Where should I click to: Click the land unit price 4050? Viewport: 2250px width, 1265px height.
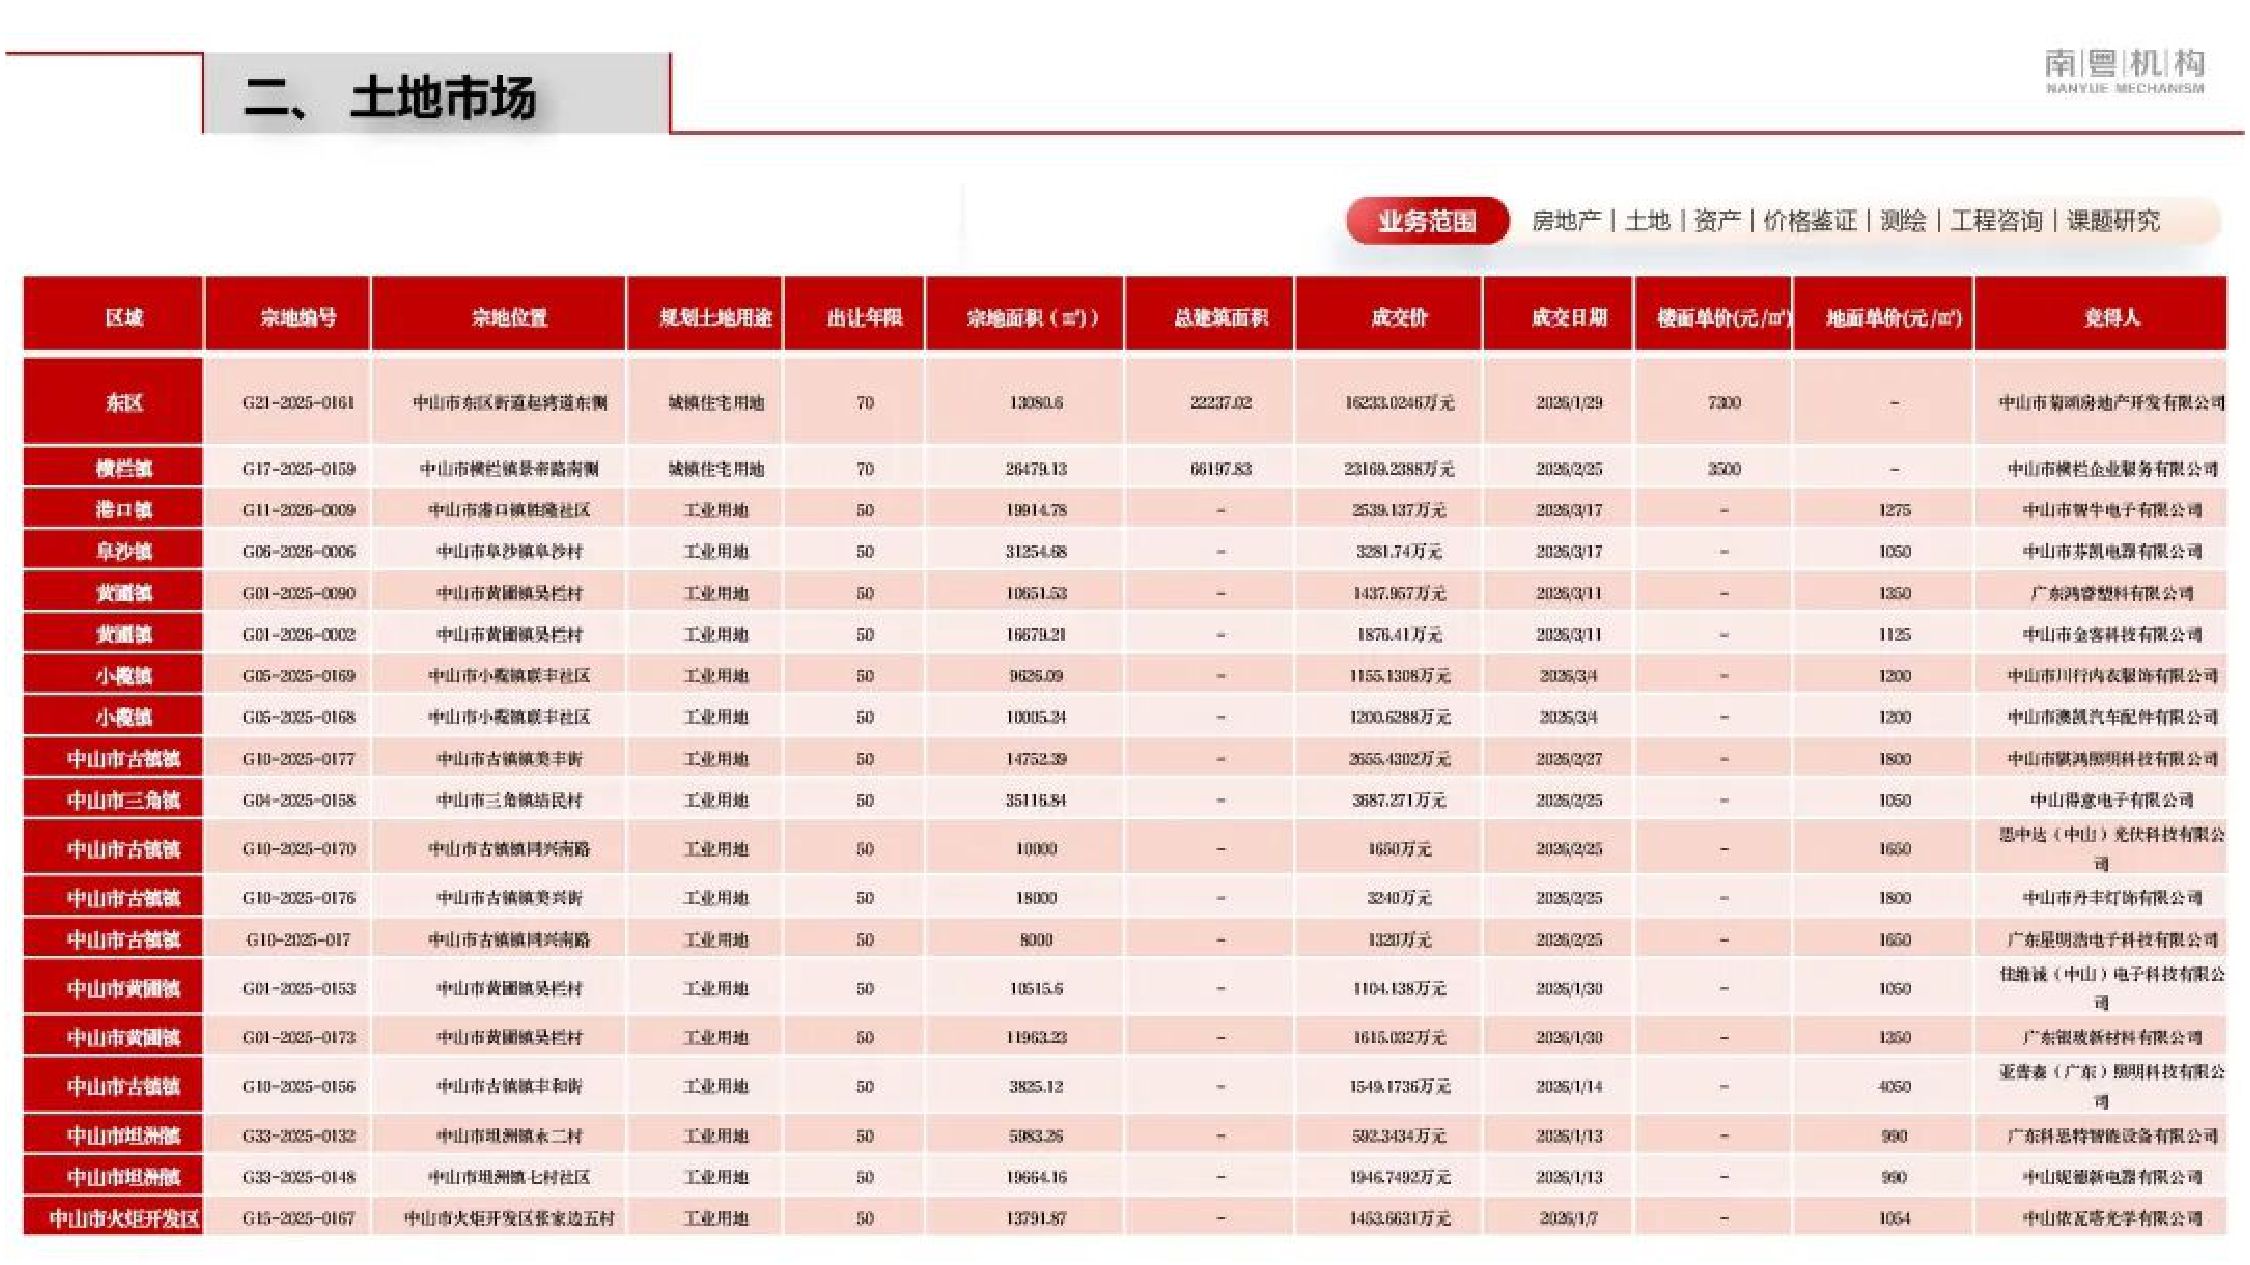click(1894, 1087)
